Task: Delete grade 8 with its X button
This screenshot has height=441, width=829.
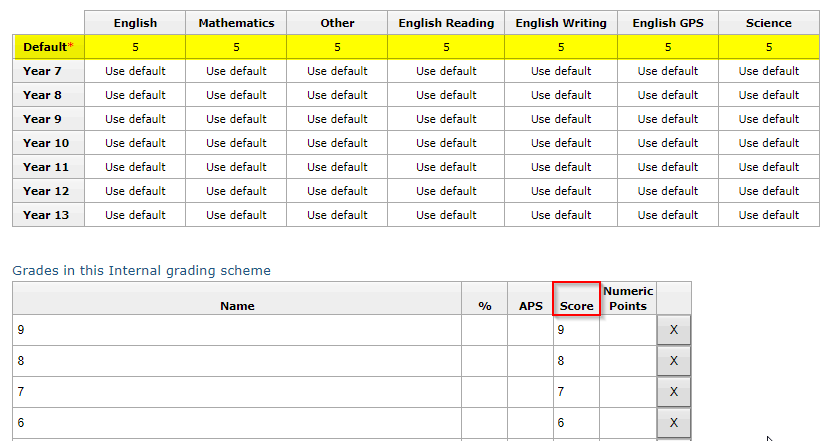Action: click(x=674, y=361)
